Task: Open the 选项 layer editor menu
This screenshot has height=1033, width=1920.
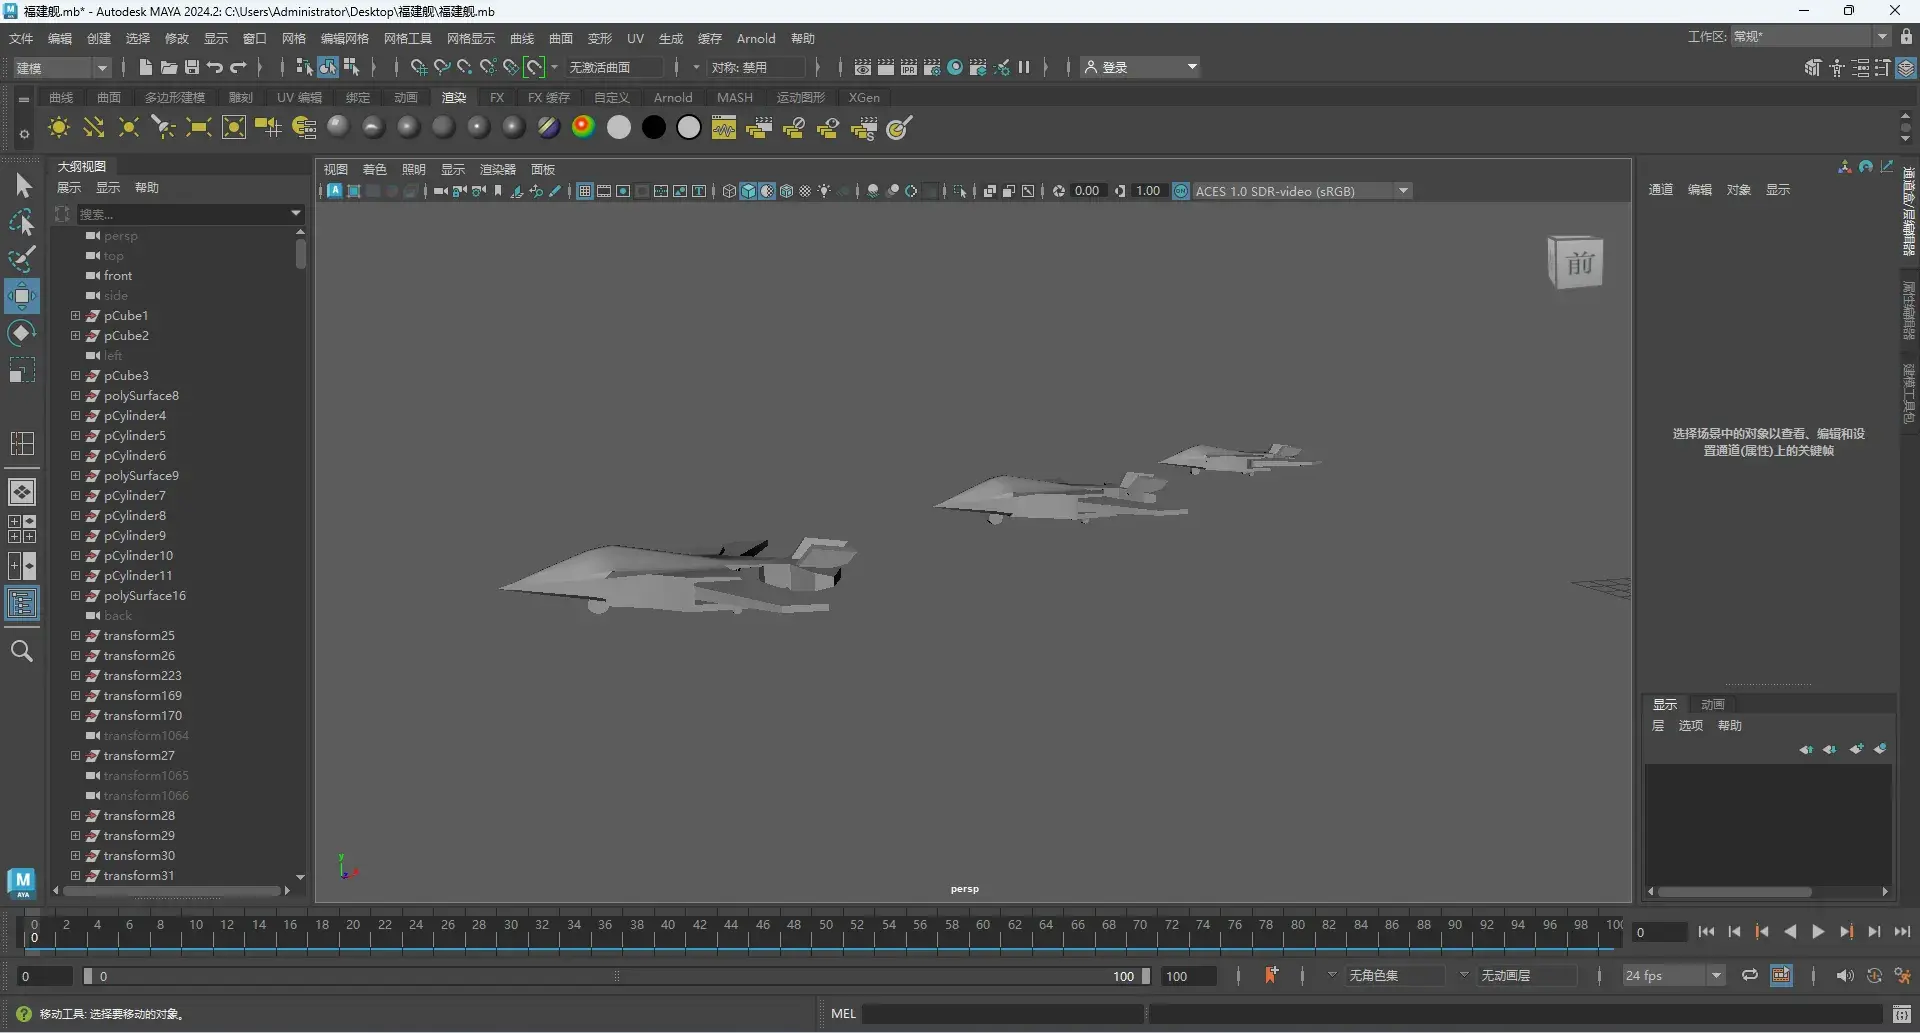Action: coord(1691,725)
